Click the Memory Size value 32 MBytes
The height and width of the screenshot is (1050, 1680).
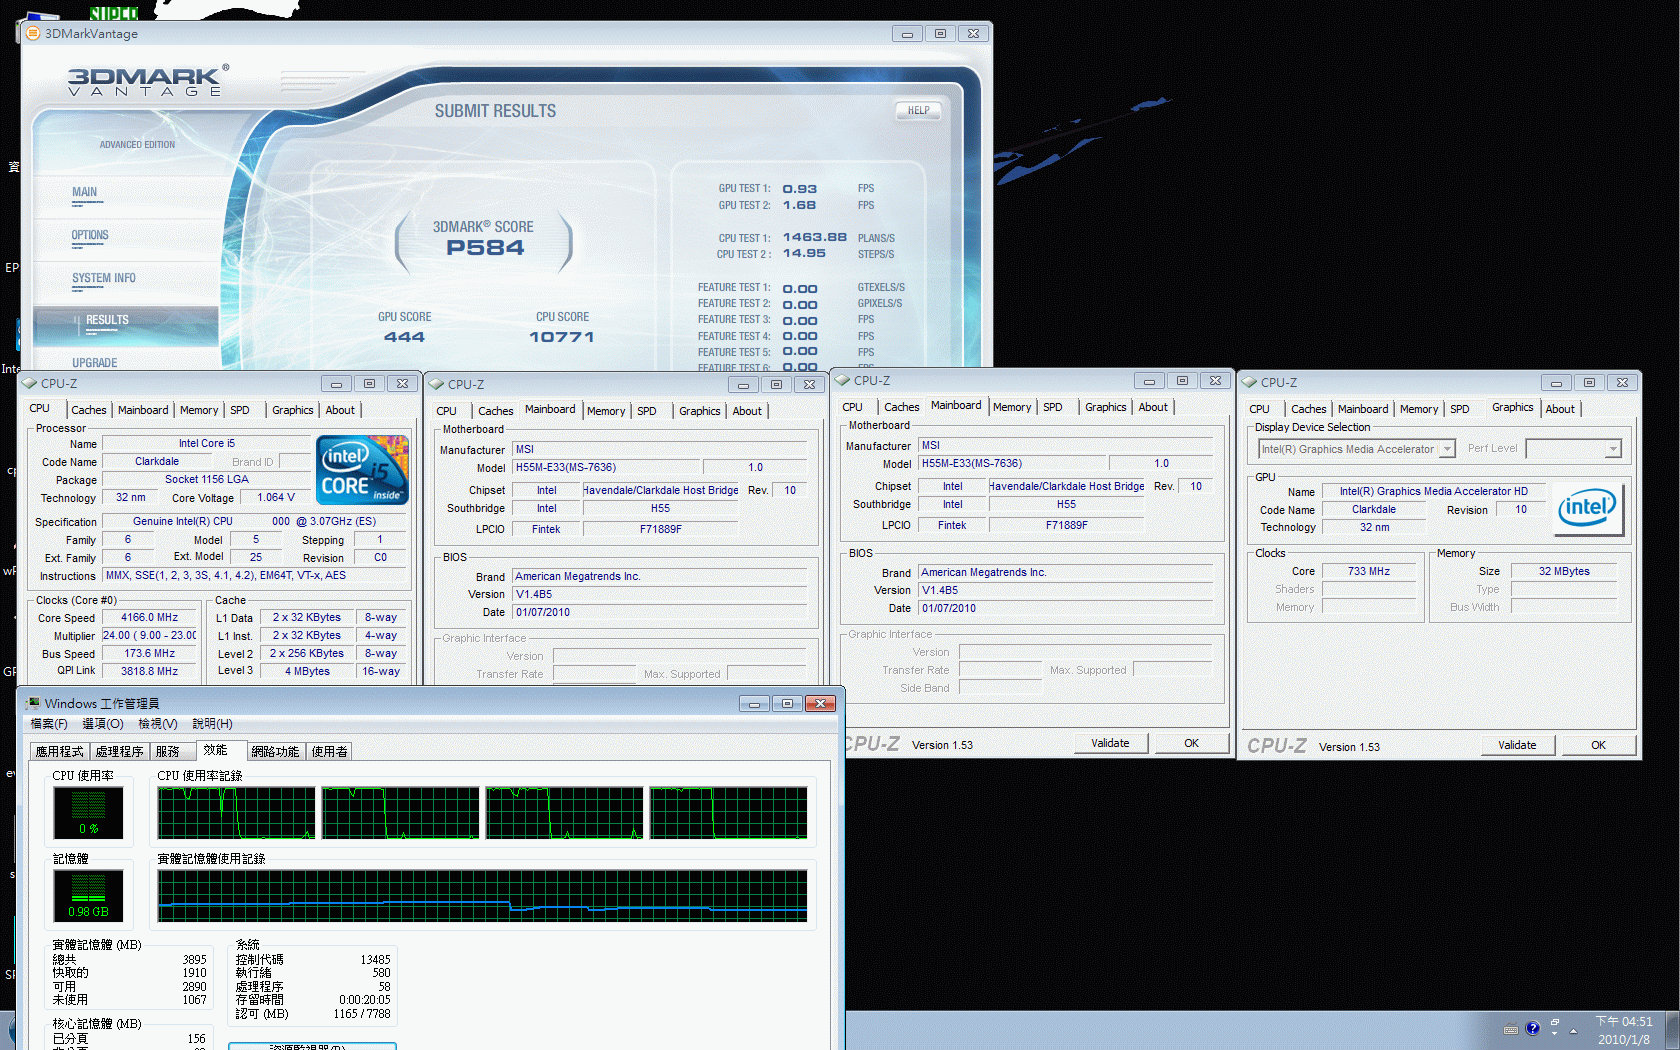tap(1564, 571)
